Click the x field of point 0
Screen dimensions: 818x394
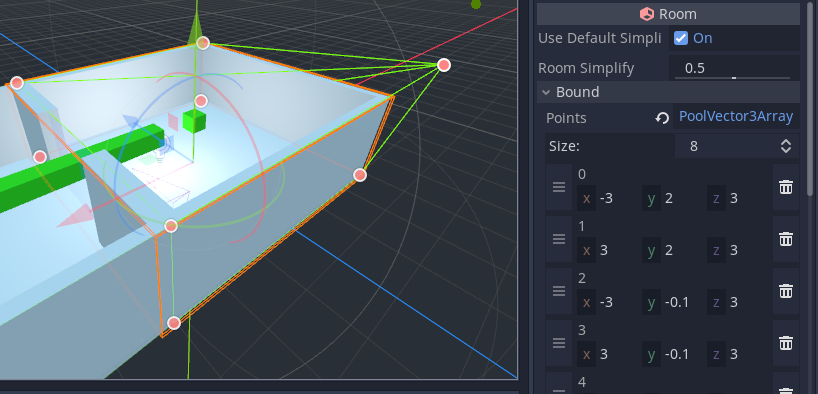click(608, 198)
